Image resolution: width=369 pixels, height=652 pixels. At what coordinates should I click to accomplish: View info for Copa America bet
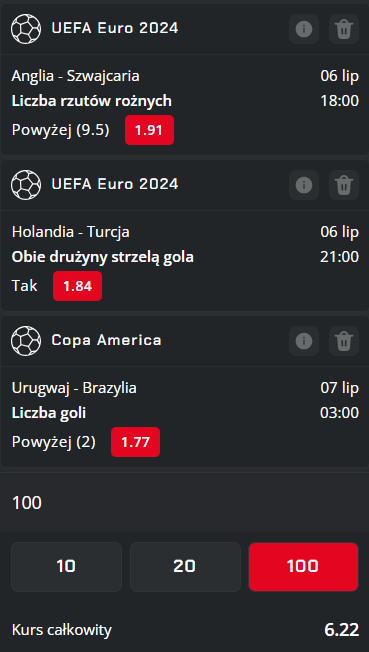pyautogui.click(x=304, y=341)
